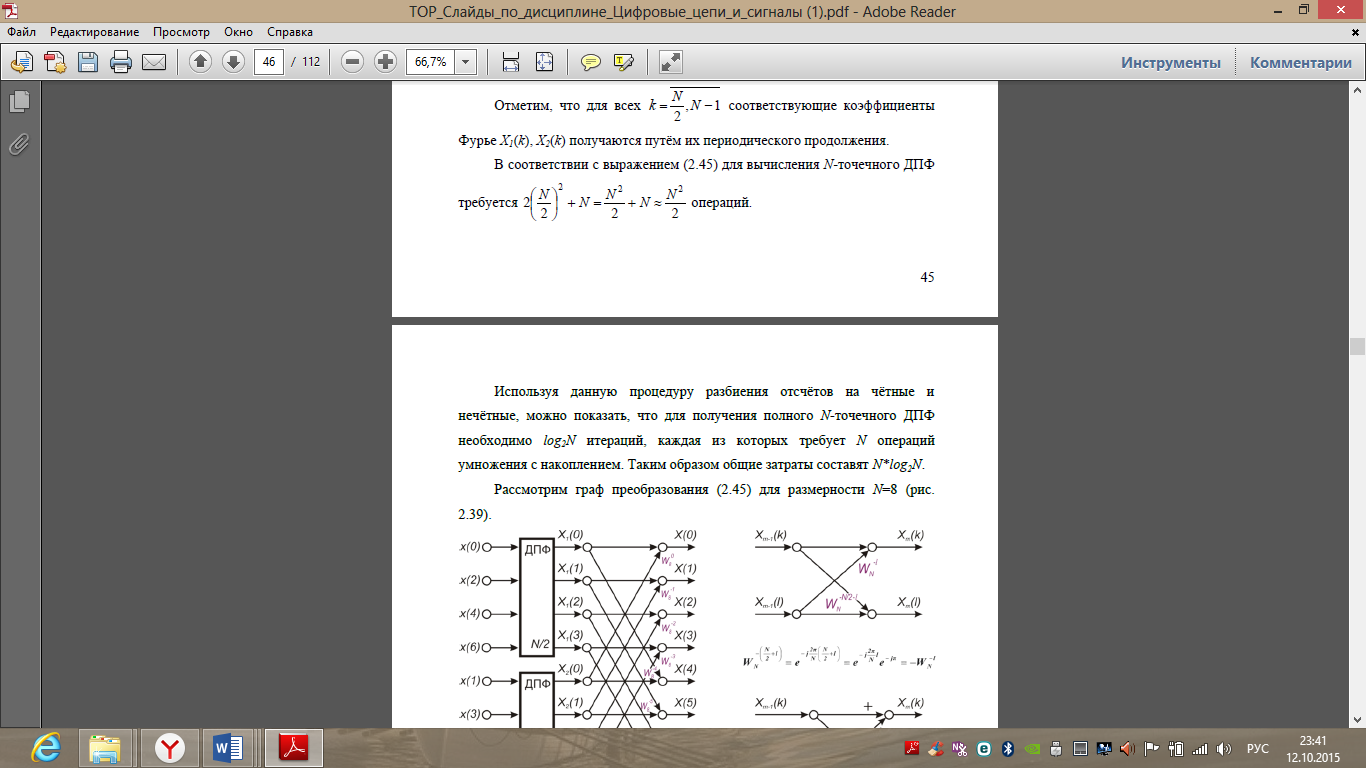The width and height of the screenshot is (1366, 768).
Task: Switch to read mode with arrows icon
Action: (x=671, y=62)
